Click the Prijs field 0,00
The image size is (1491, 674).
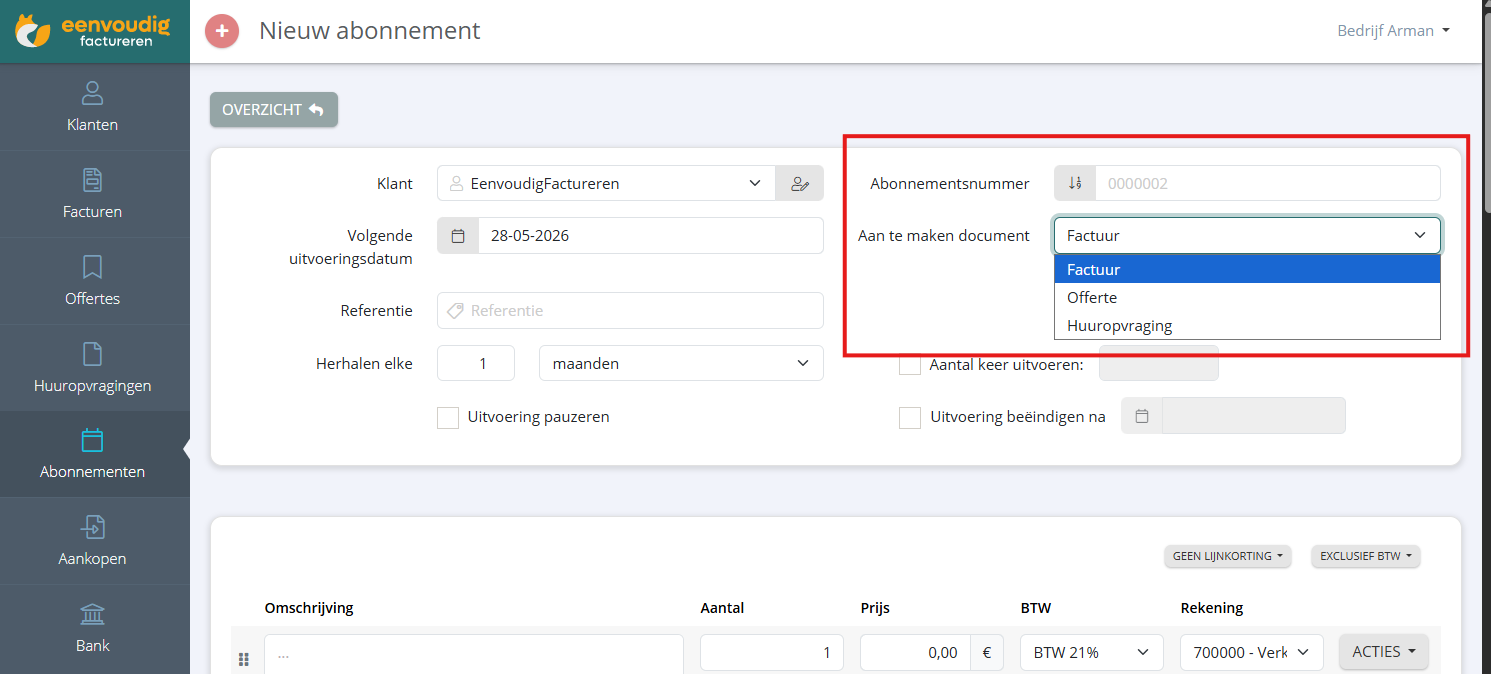pos(917,653)
